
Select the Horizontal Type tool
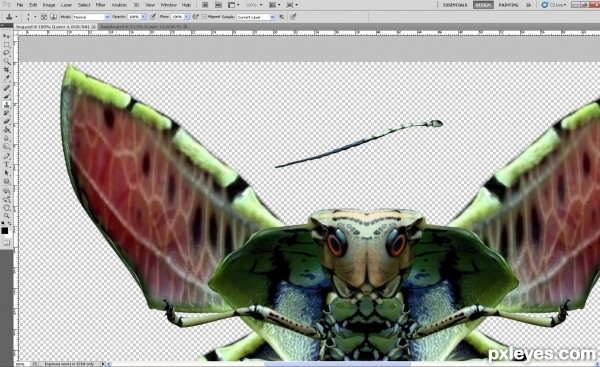point(7,165)
